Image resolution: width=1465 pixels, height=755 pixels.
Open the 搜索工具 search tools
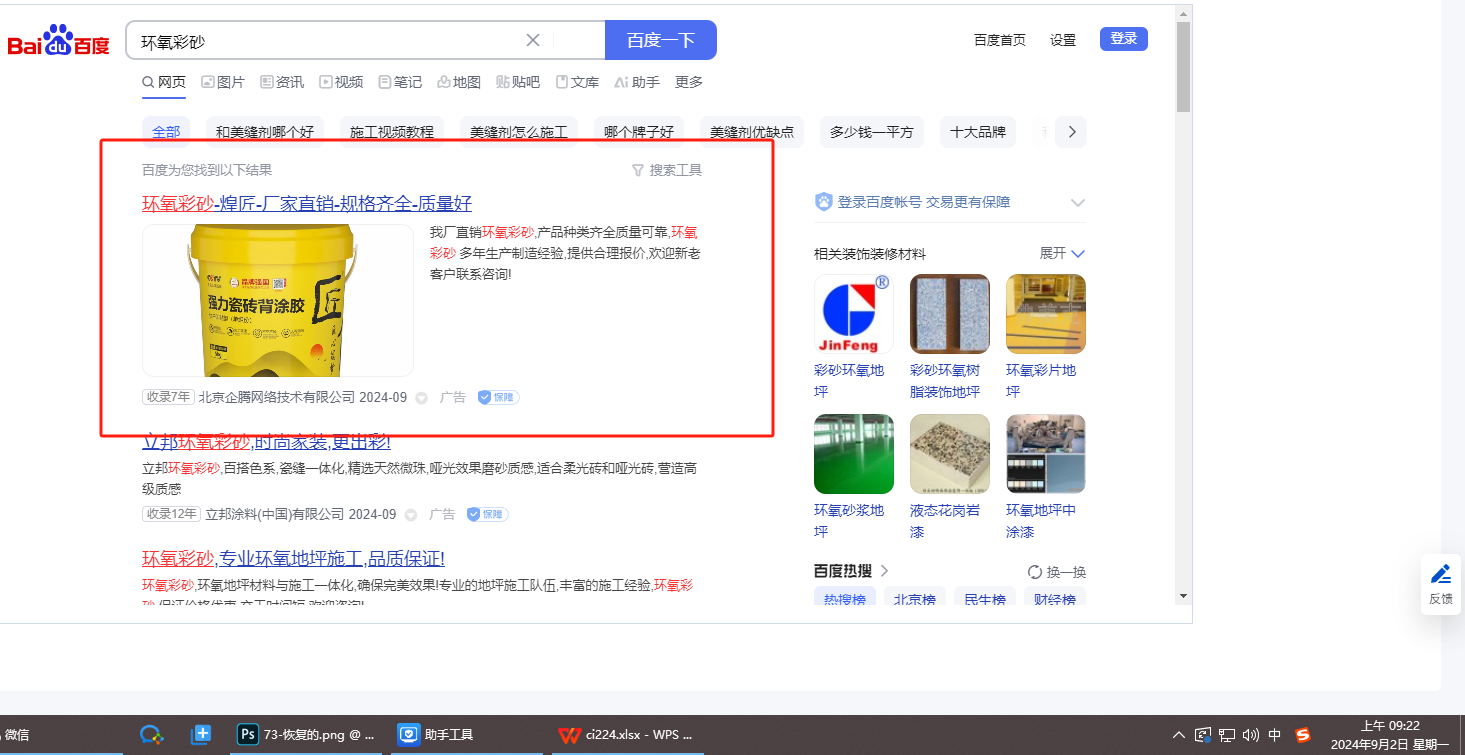[667, 170]
